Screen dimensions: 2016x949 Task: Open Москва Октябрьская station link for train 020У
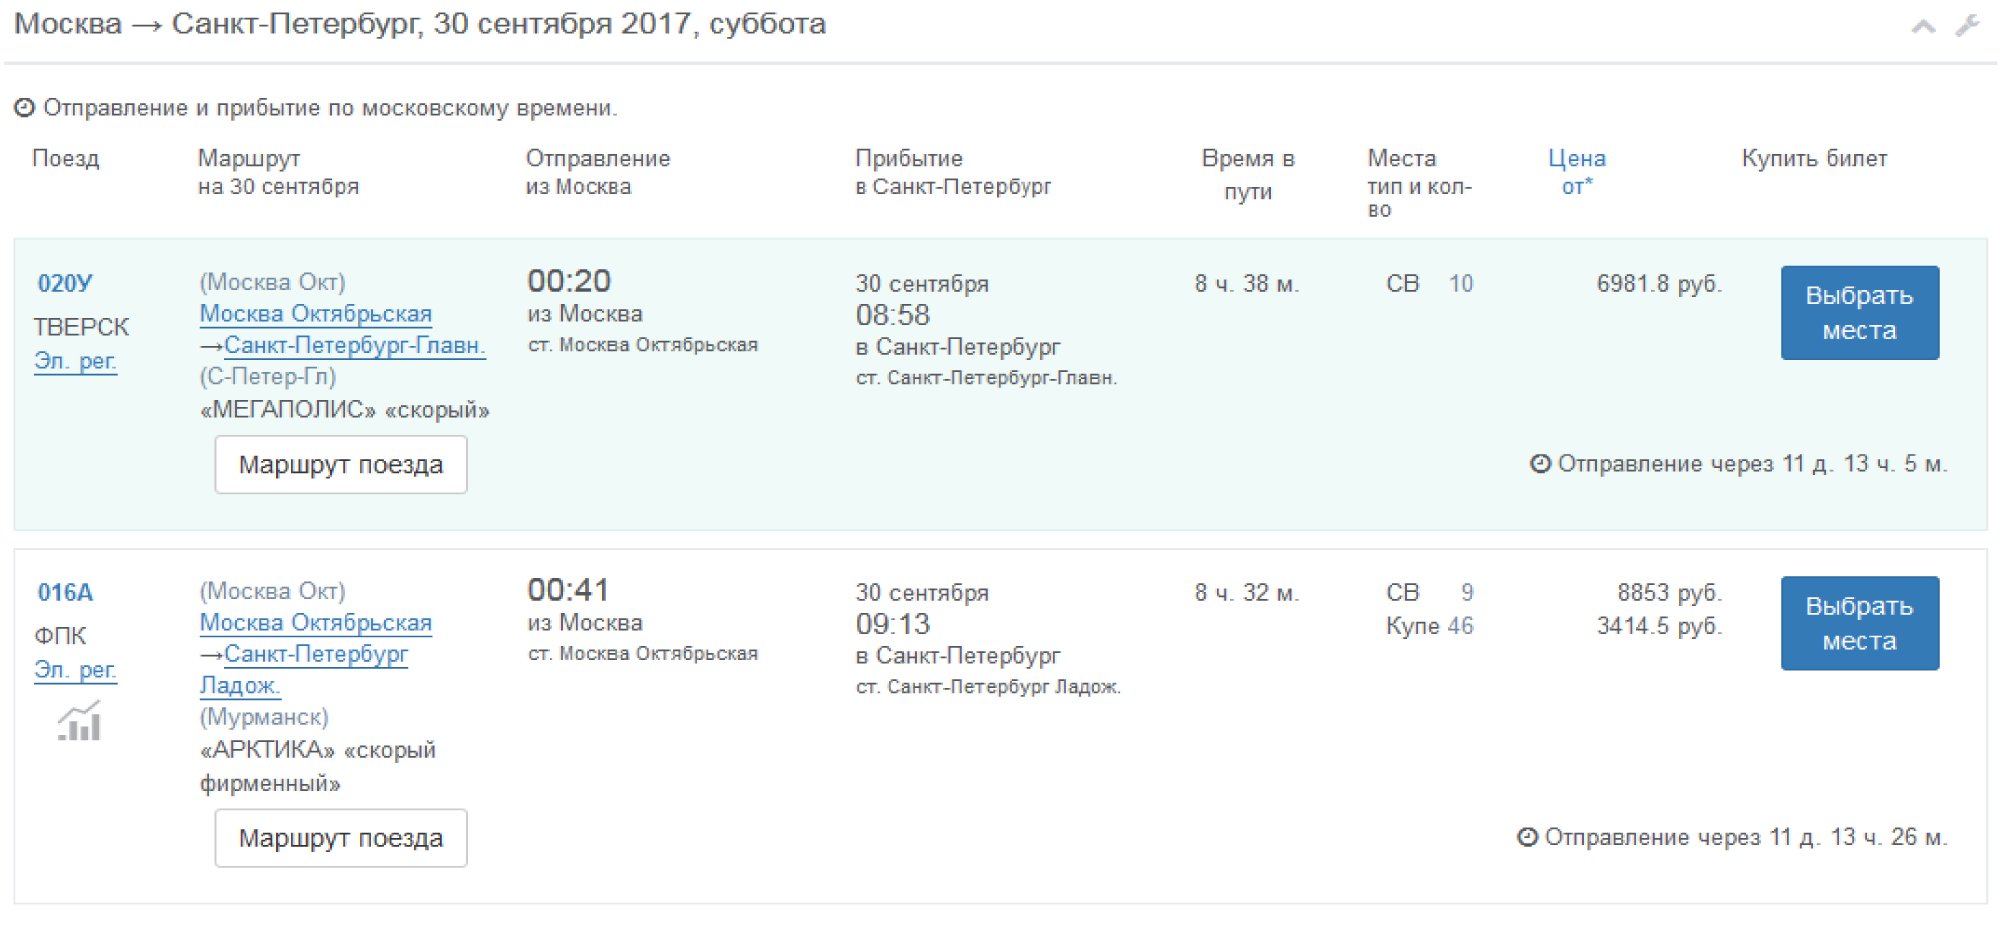pos(315,314)
